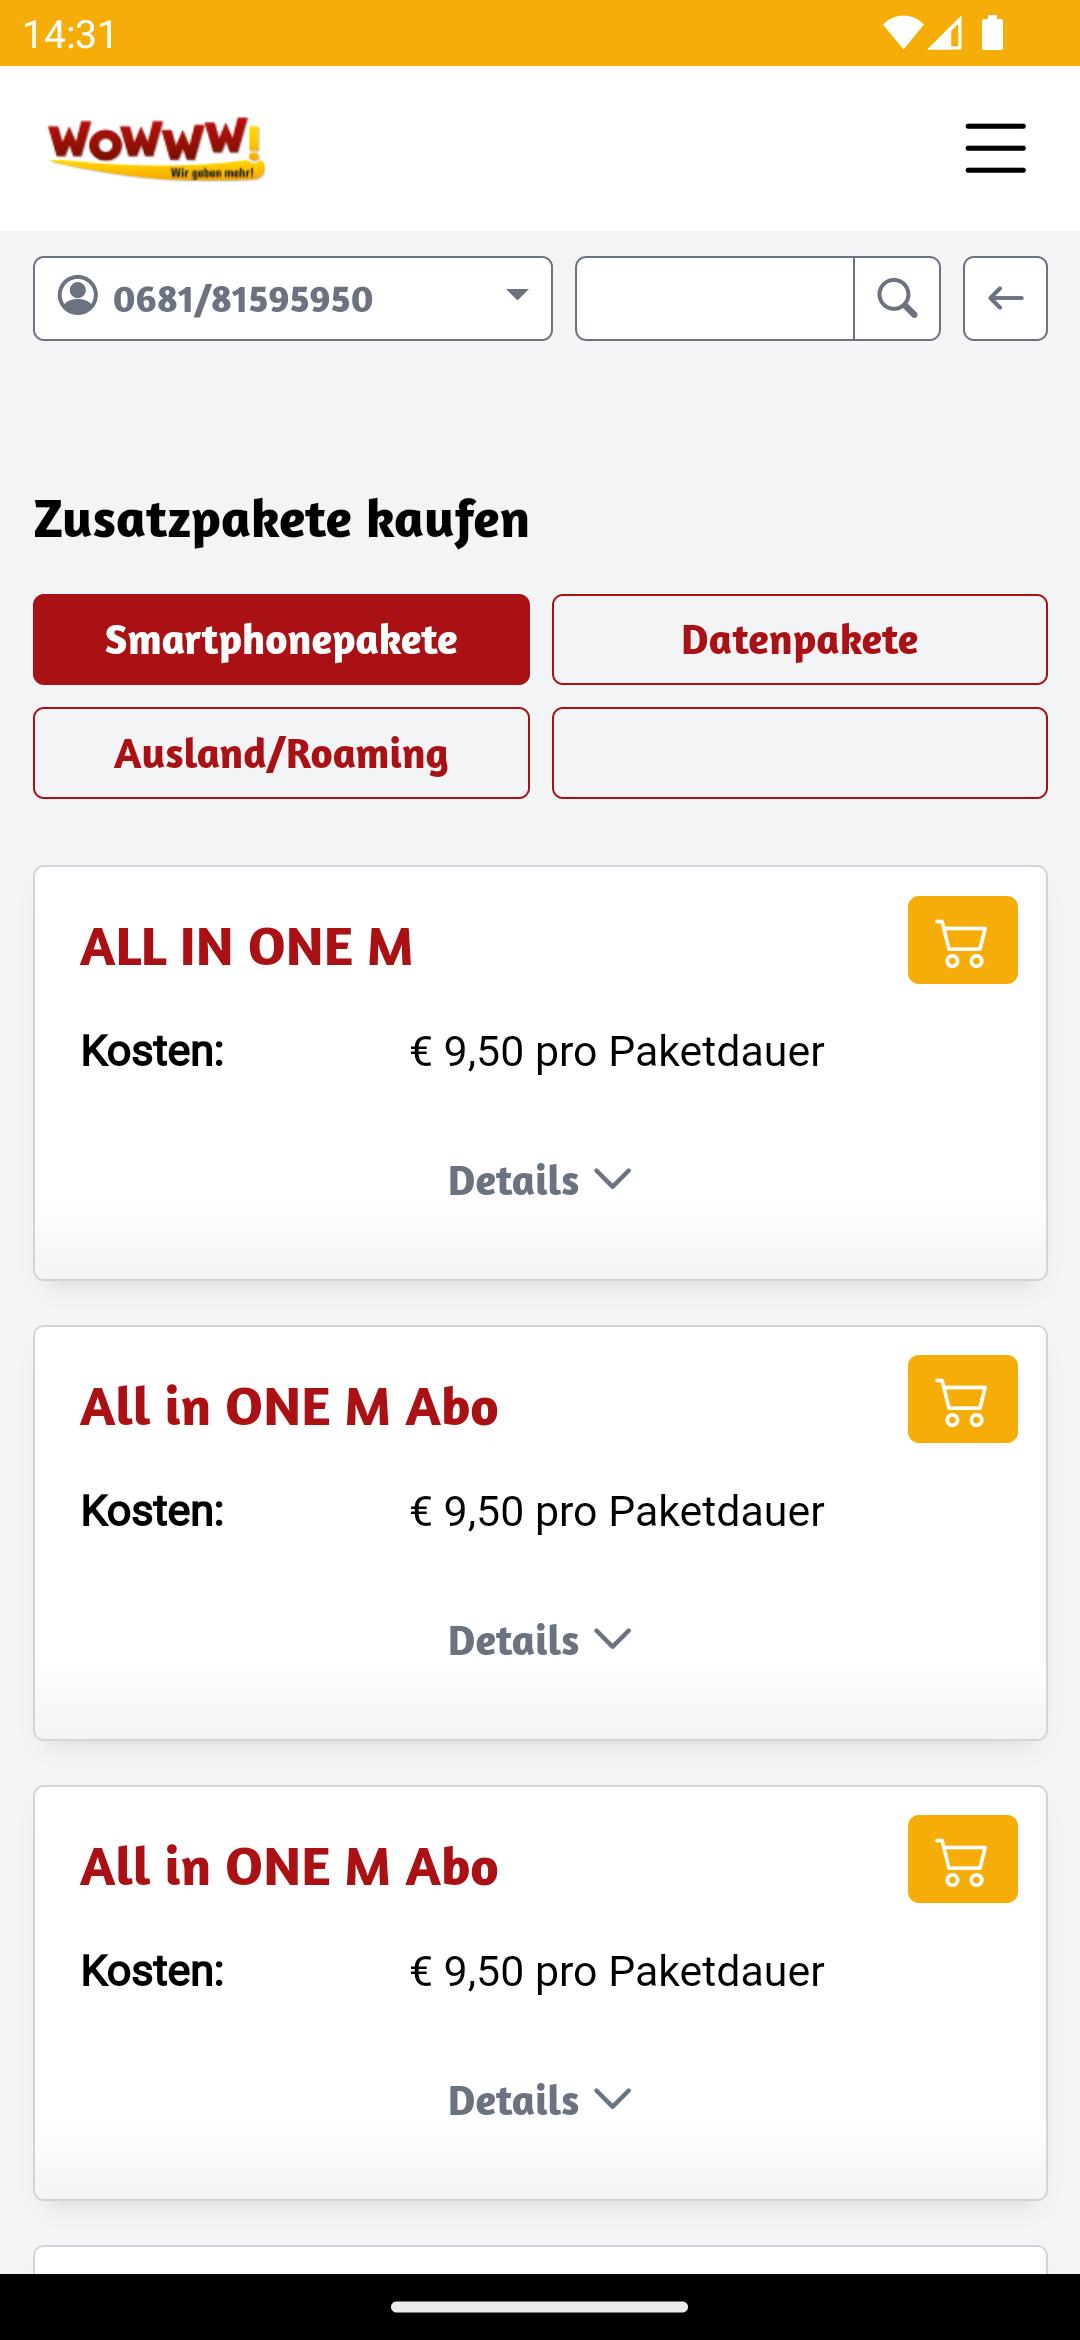The width and height of the screenshot is (1080, 2340).
Task: Switch to the Datenpakete tab
Action: [800, 640]
